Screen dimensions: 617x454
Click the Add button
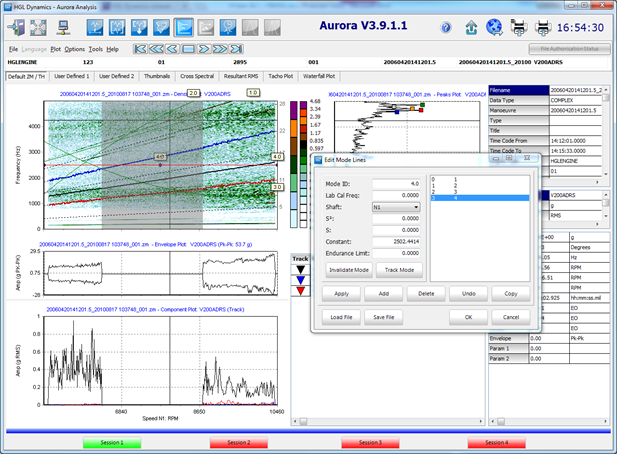point(384,293)
